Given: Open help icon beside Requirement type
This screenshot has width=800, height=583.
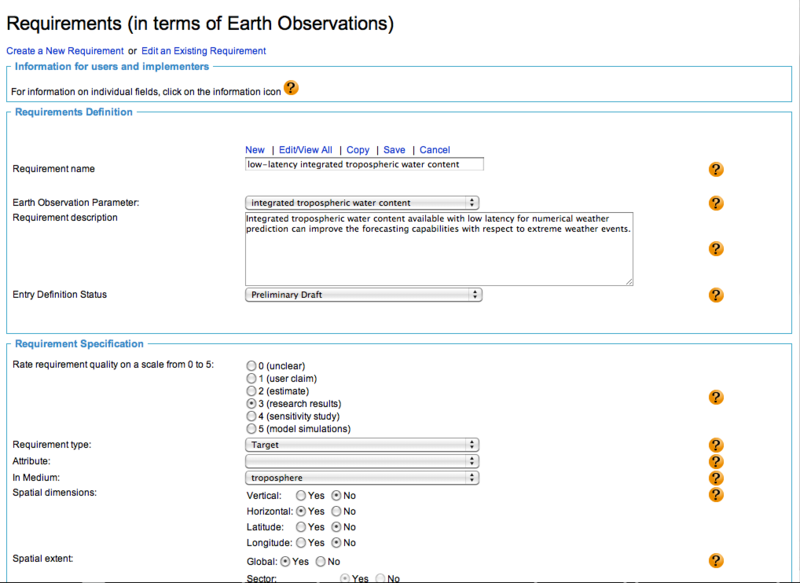Looking at the screenshot, I should pos(715,445).
